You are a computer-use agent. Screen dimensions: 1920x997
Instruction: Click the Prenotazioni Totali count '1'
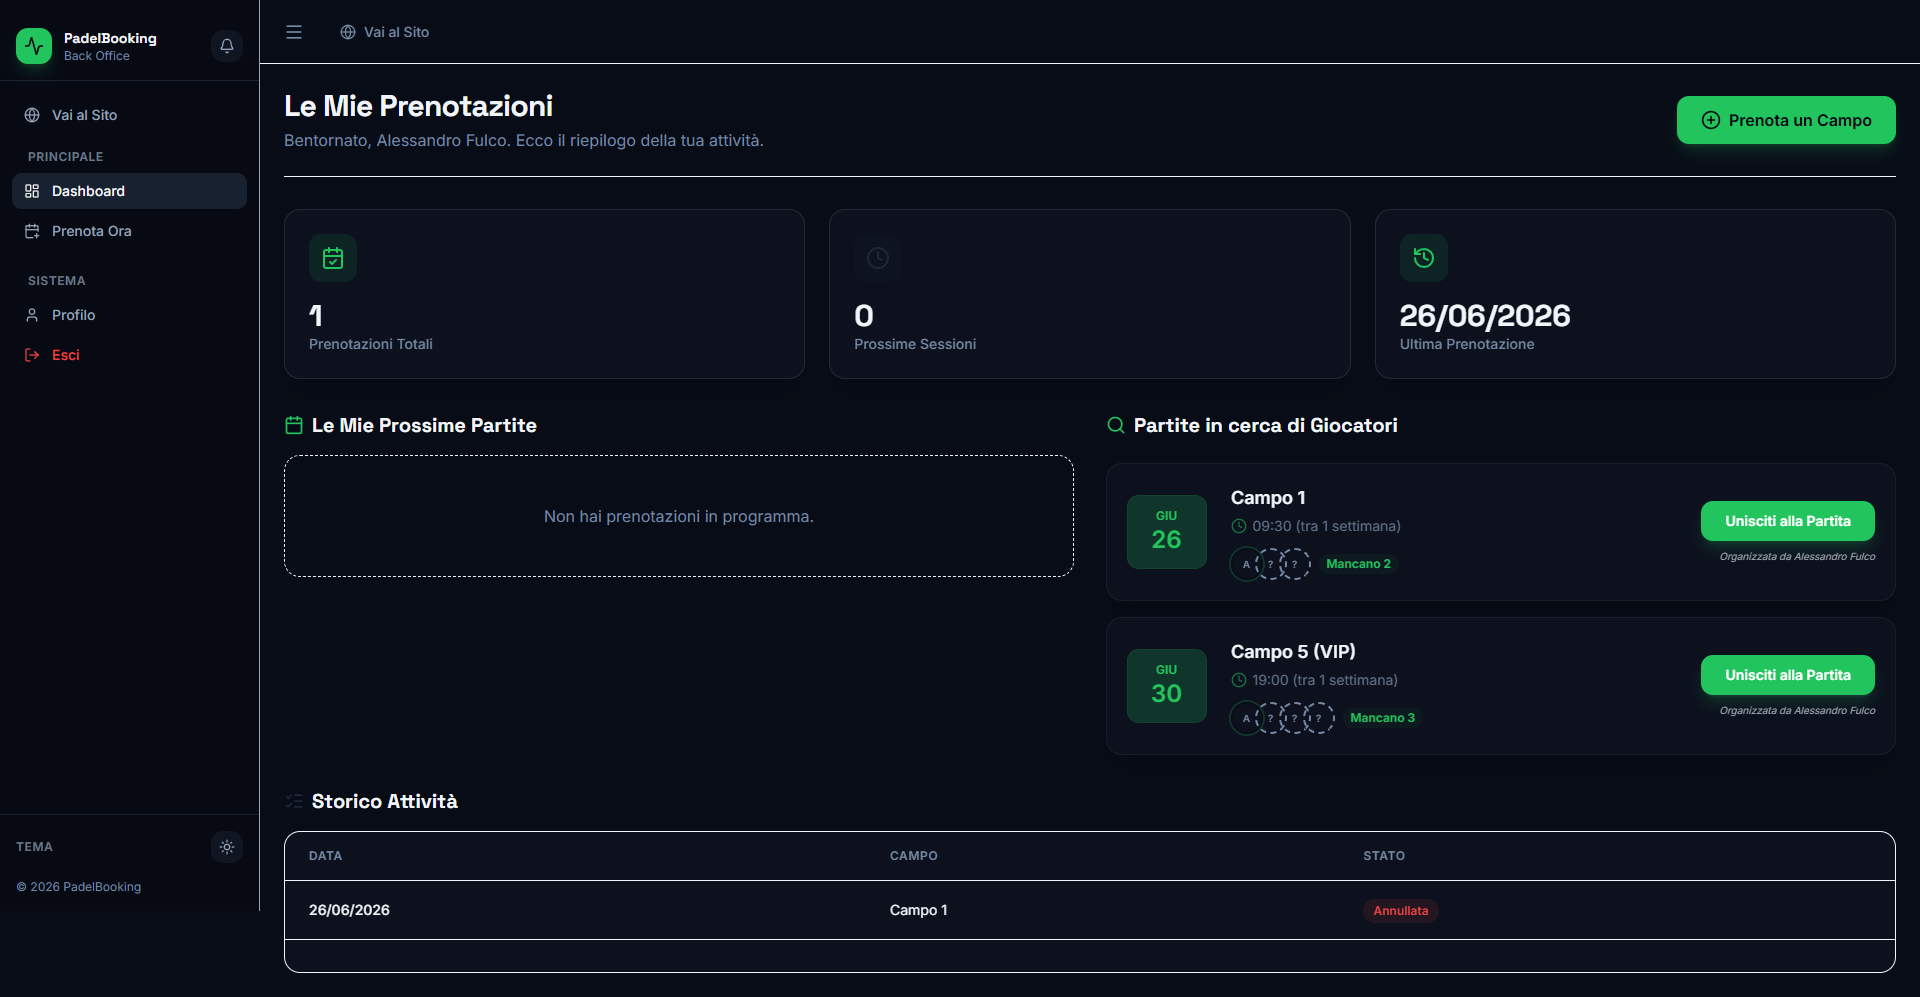point(316,316)
